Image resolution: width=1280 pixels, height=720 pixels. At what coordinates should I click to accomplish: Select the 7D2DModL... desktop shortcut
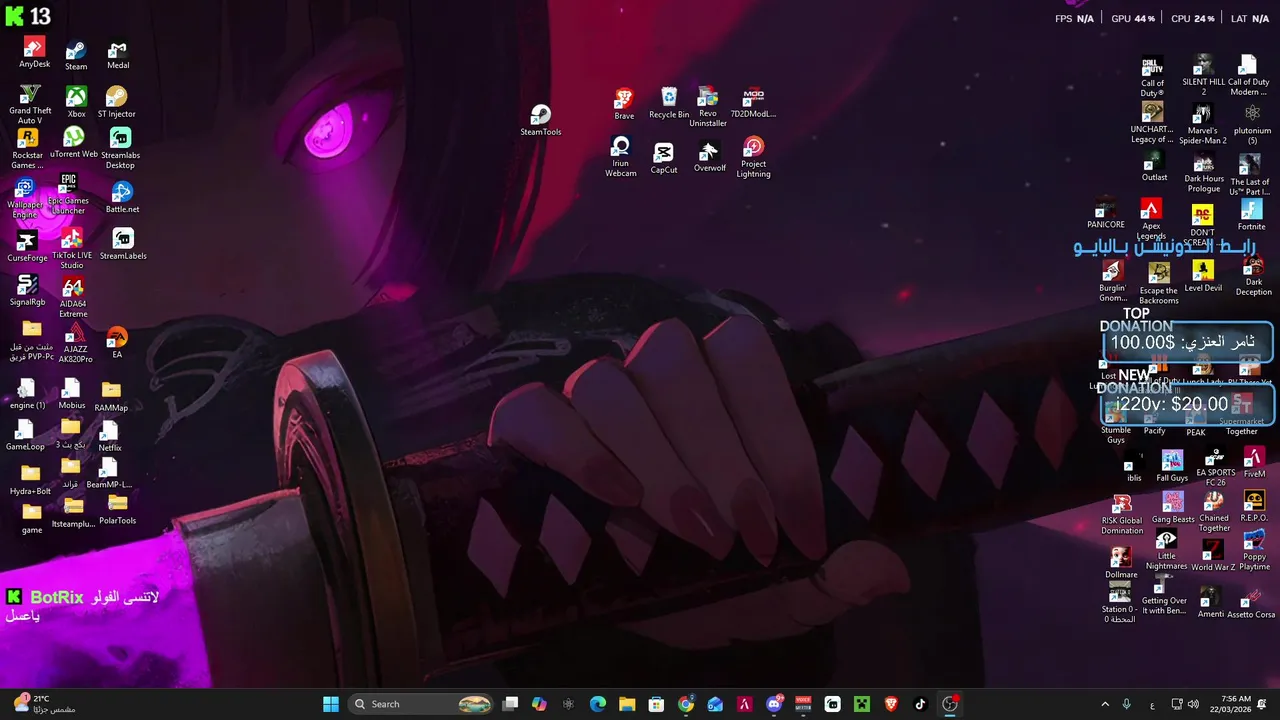(x=753, y=104)
